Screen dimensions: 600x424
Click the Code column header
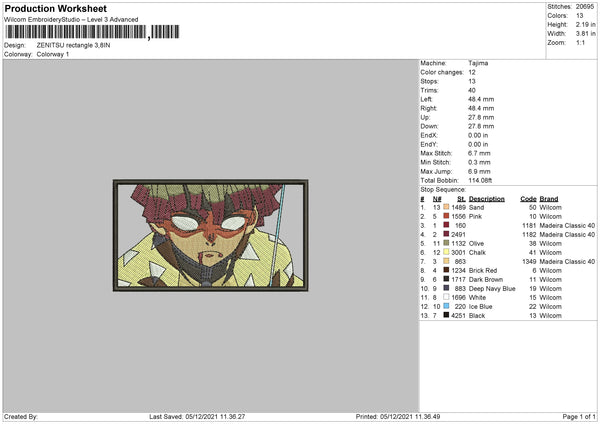coord(528,199)
